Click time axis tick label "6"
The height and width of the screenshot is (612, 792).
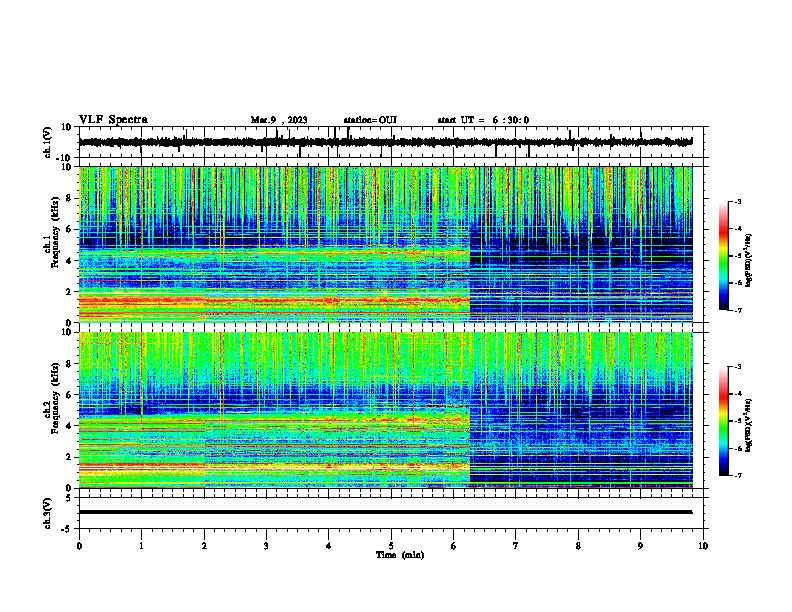coord(453,546)
